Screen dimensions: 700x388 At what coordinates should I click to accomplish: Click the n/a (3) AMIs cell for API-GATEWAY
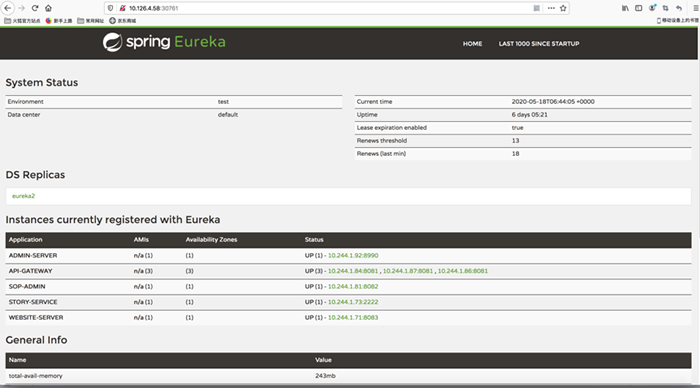[143, 271]
